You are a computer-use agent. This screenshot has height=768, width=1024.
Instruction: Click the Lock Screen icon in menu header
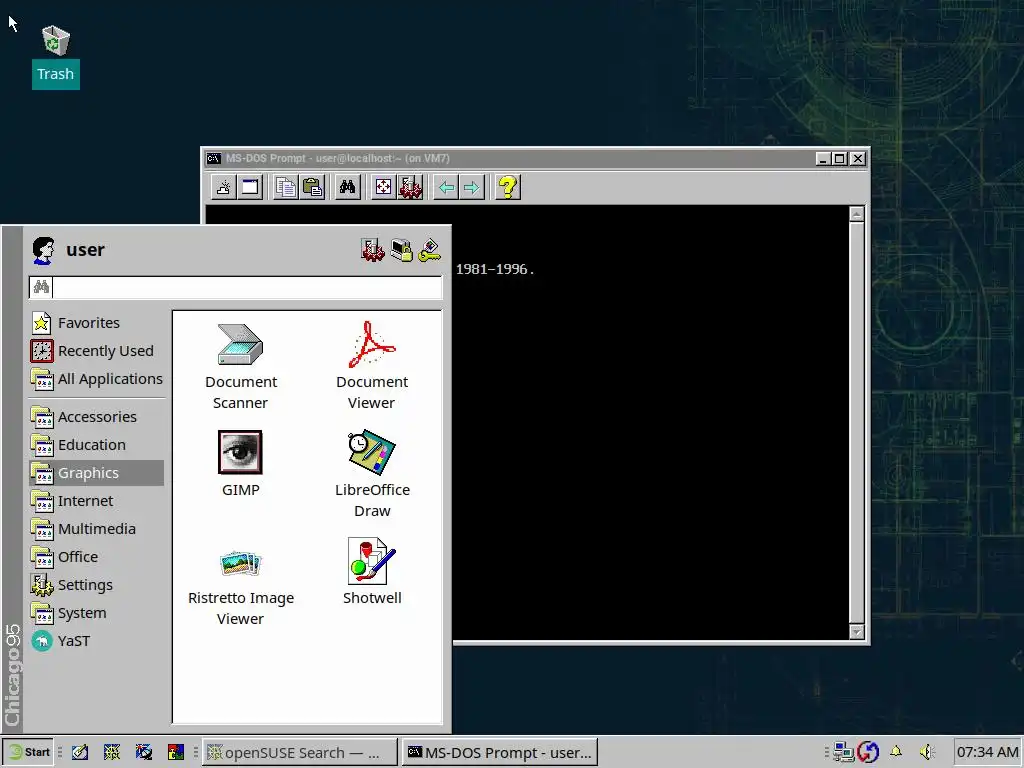click(402, 250)
